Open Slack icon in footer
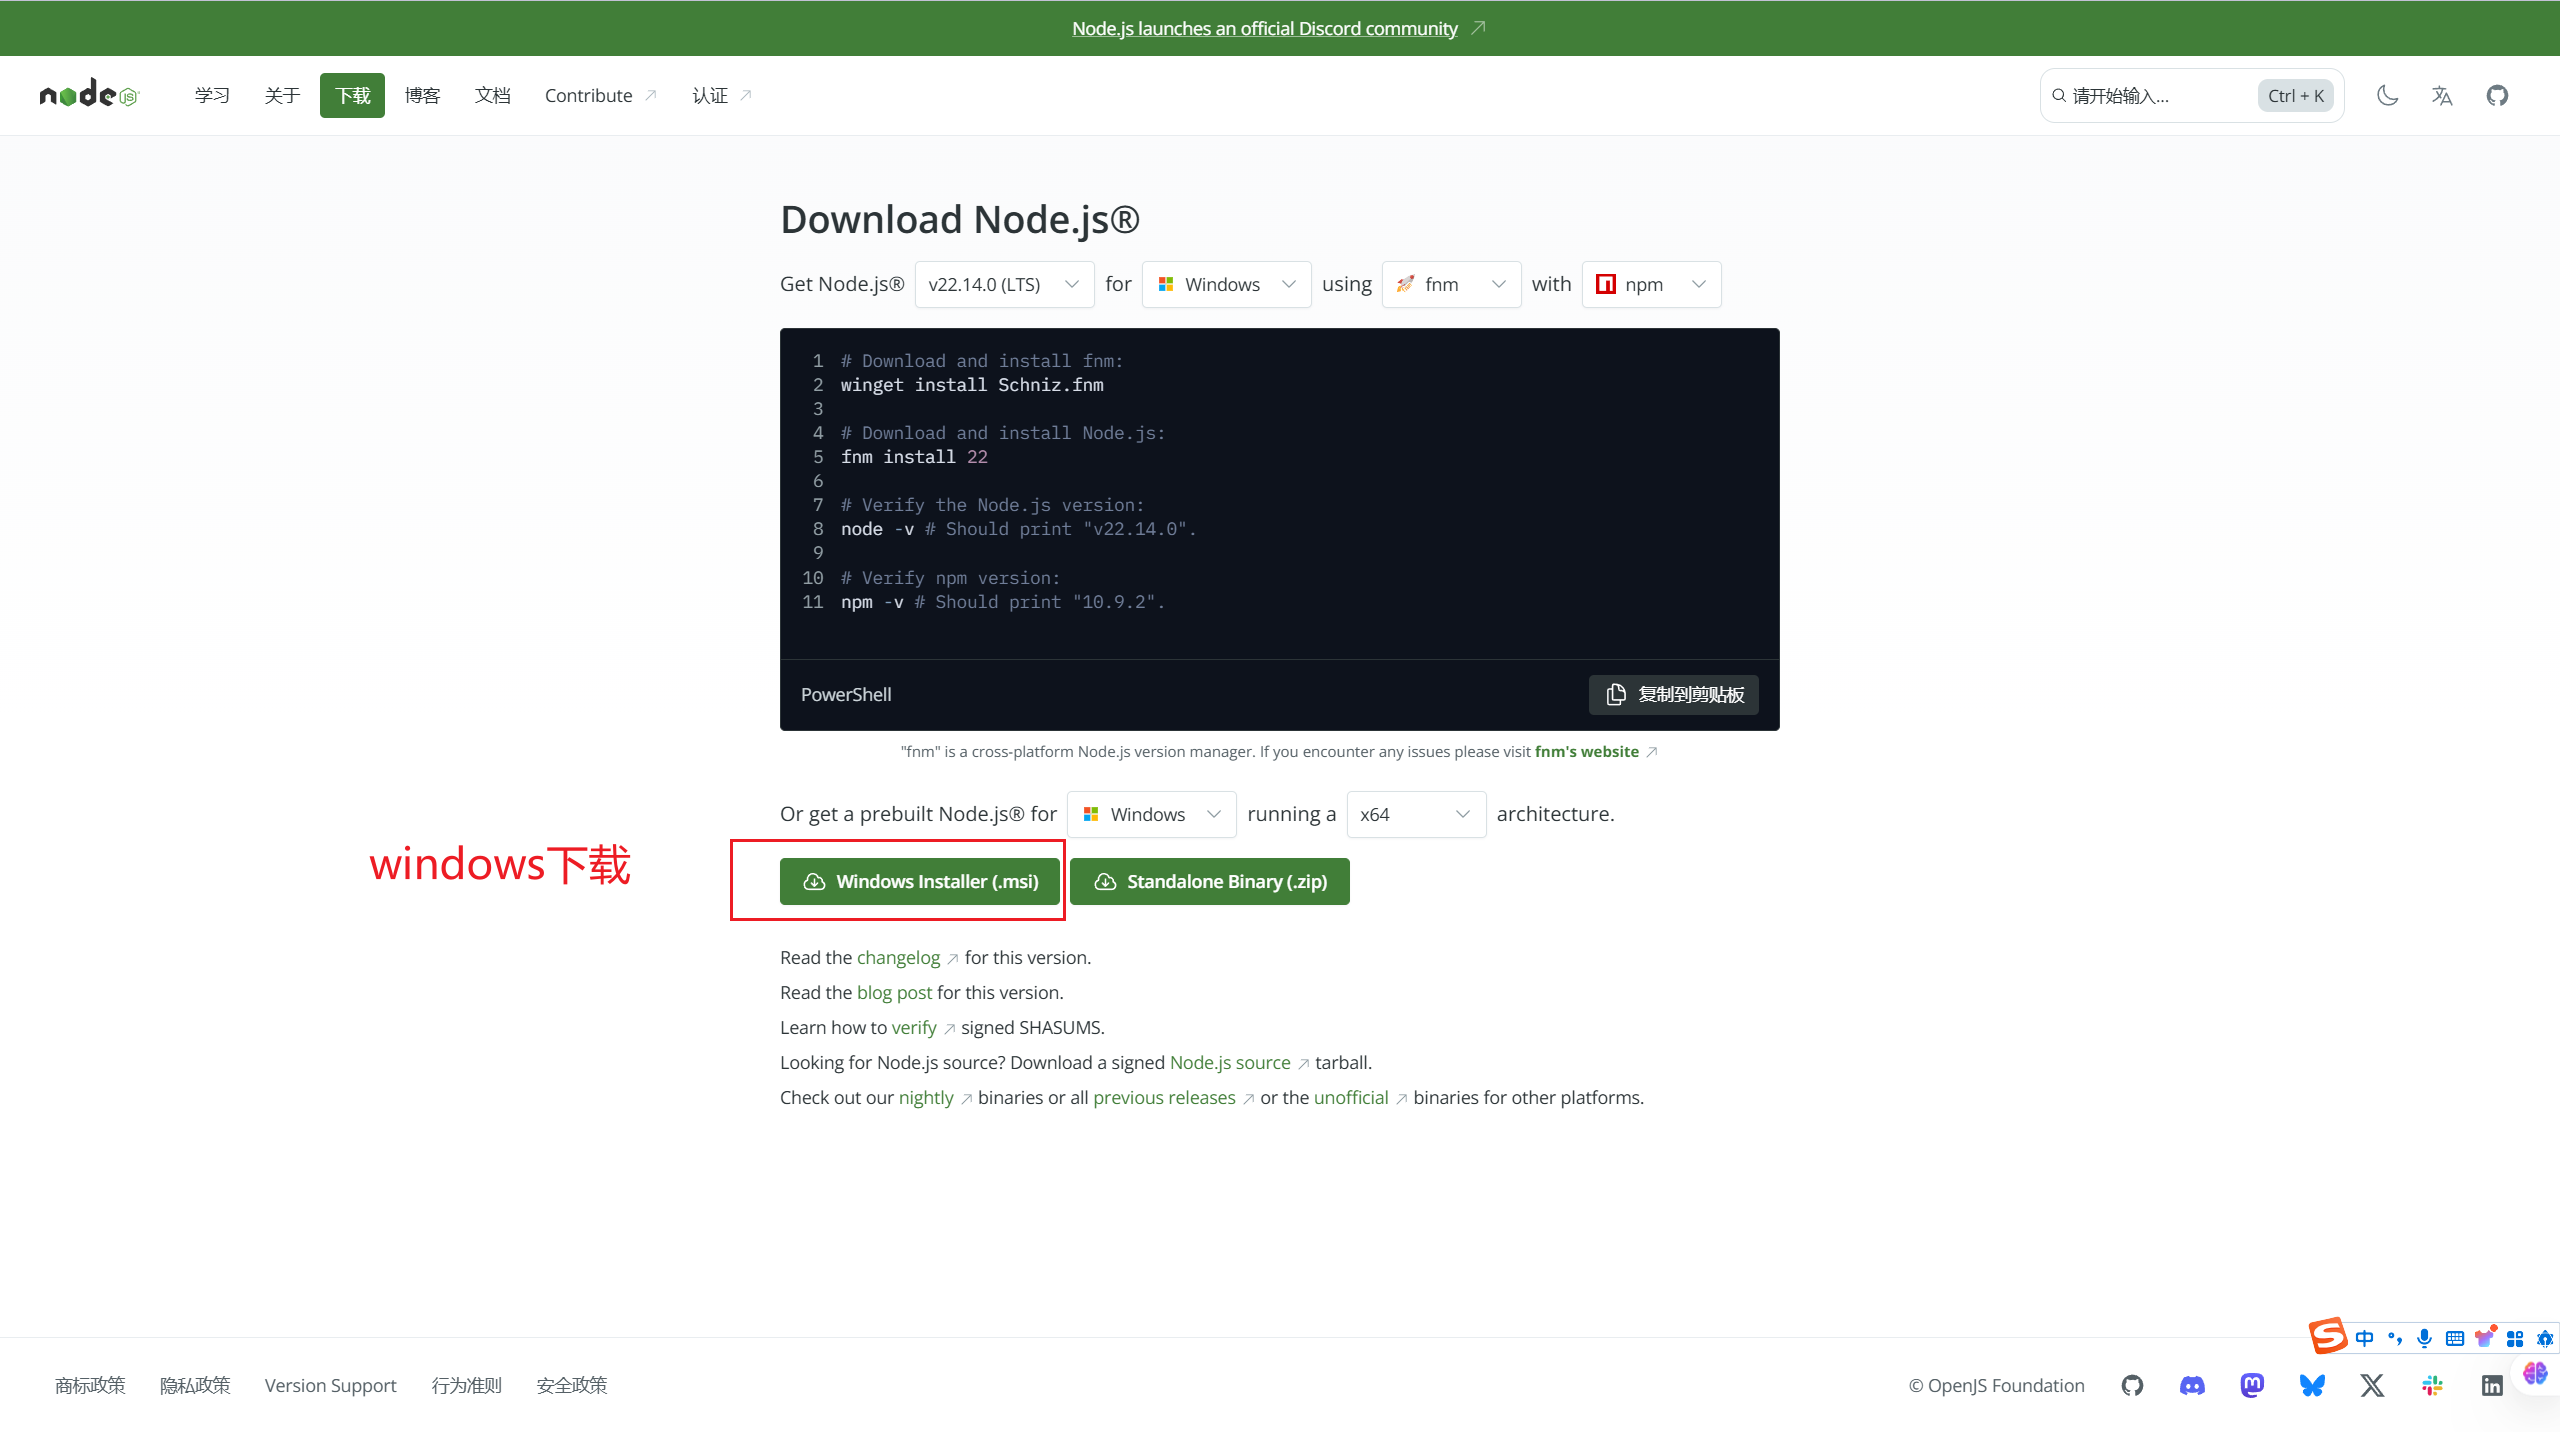 click(x=2432, y=1385)
